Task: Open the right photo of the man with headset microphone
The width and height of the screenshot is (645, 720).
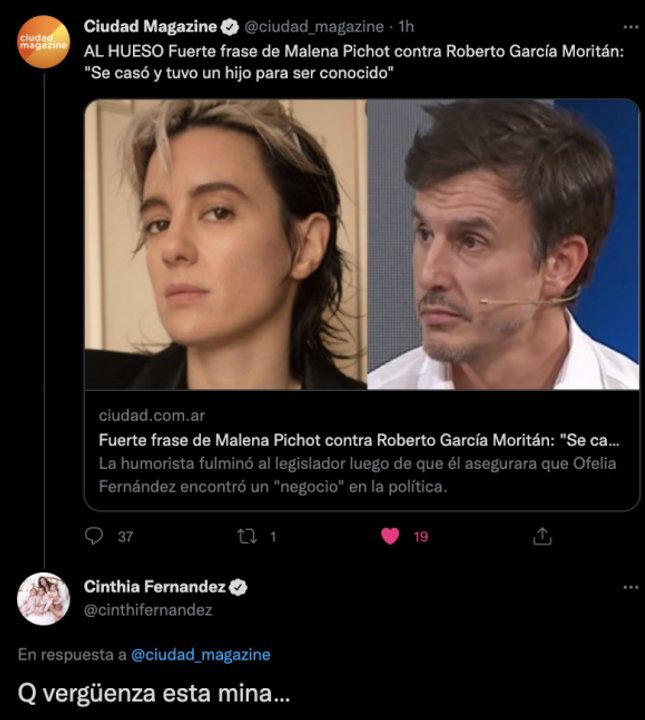Action: pyautogui.click(x=503, y=244)
